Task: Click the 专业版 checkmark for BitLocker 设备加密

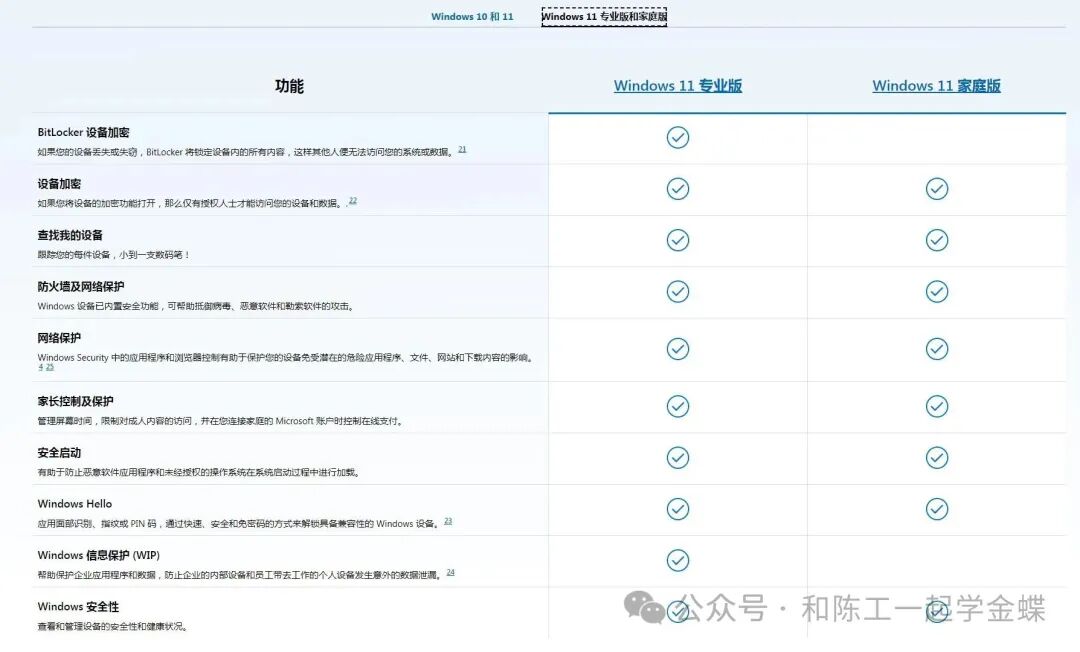Action: [x=678, y=137]
